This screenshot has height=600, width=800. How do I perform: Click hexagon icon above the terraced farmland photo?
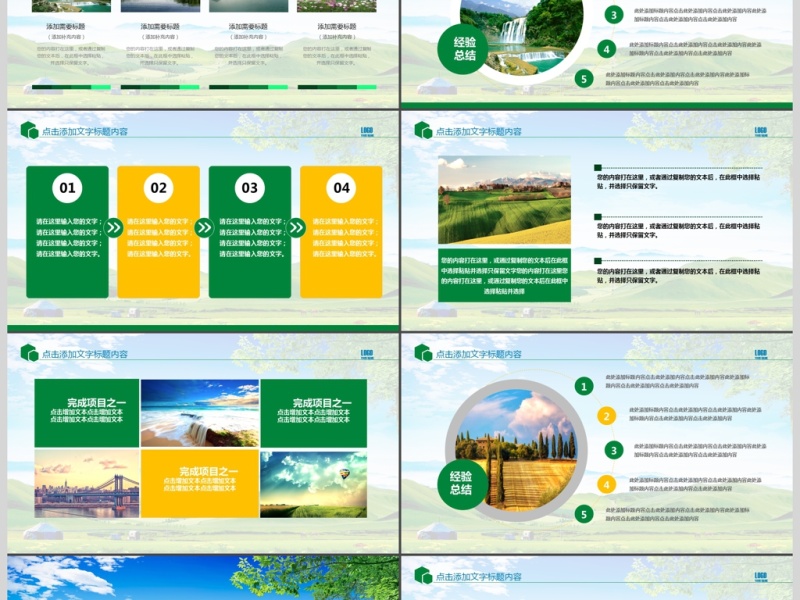(x=423, y=130)
